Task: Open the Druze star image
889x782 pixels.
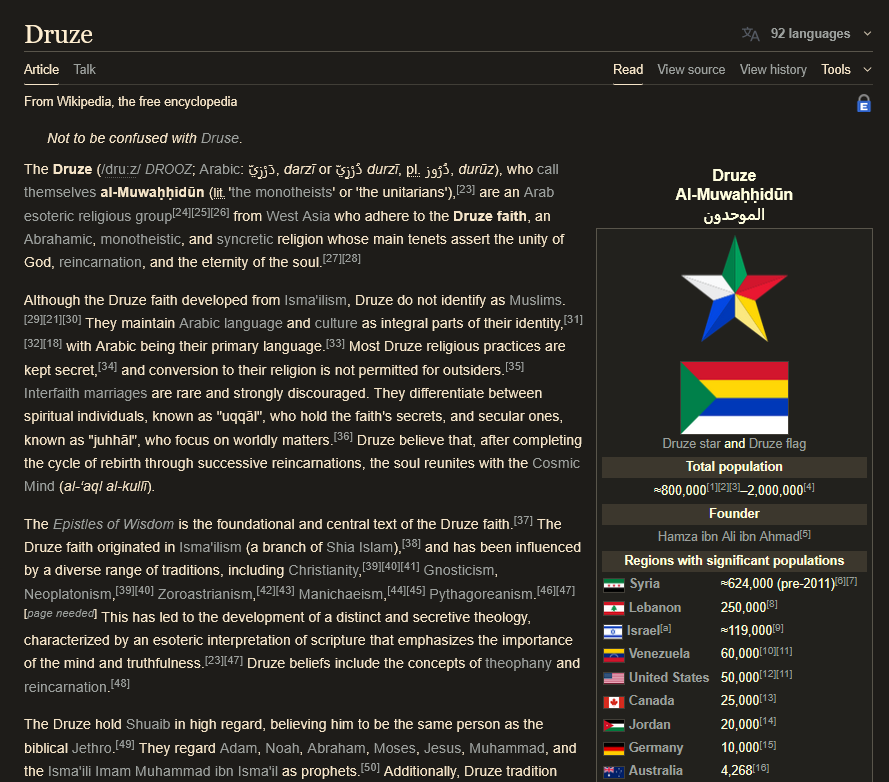Action: tap(734, 289)
